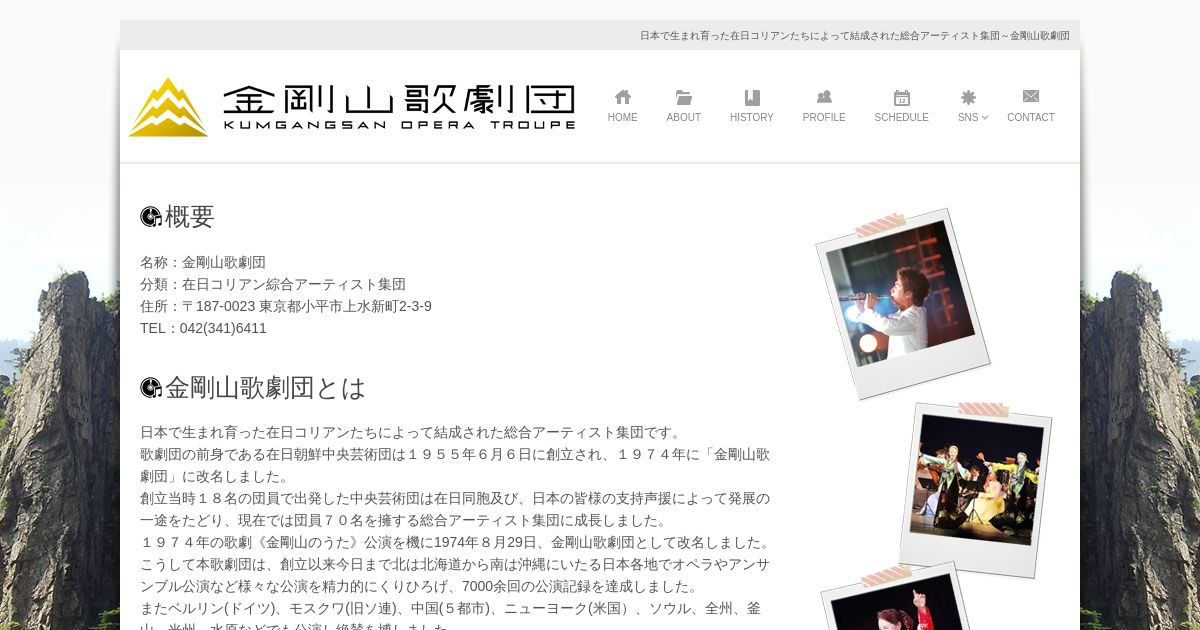The image size is (1200, 630).
Task: Click the home icon in navigation
Action: 622,97
